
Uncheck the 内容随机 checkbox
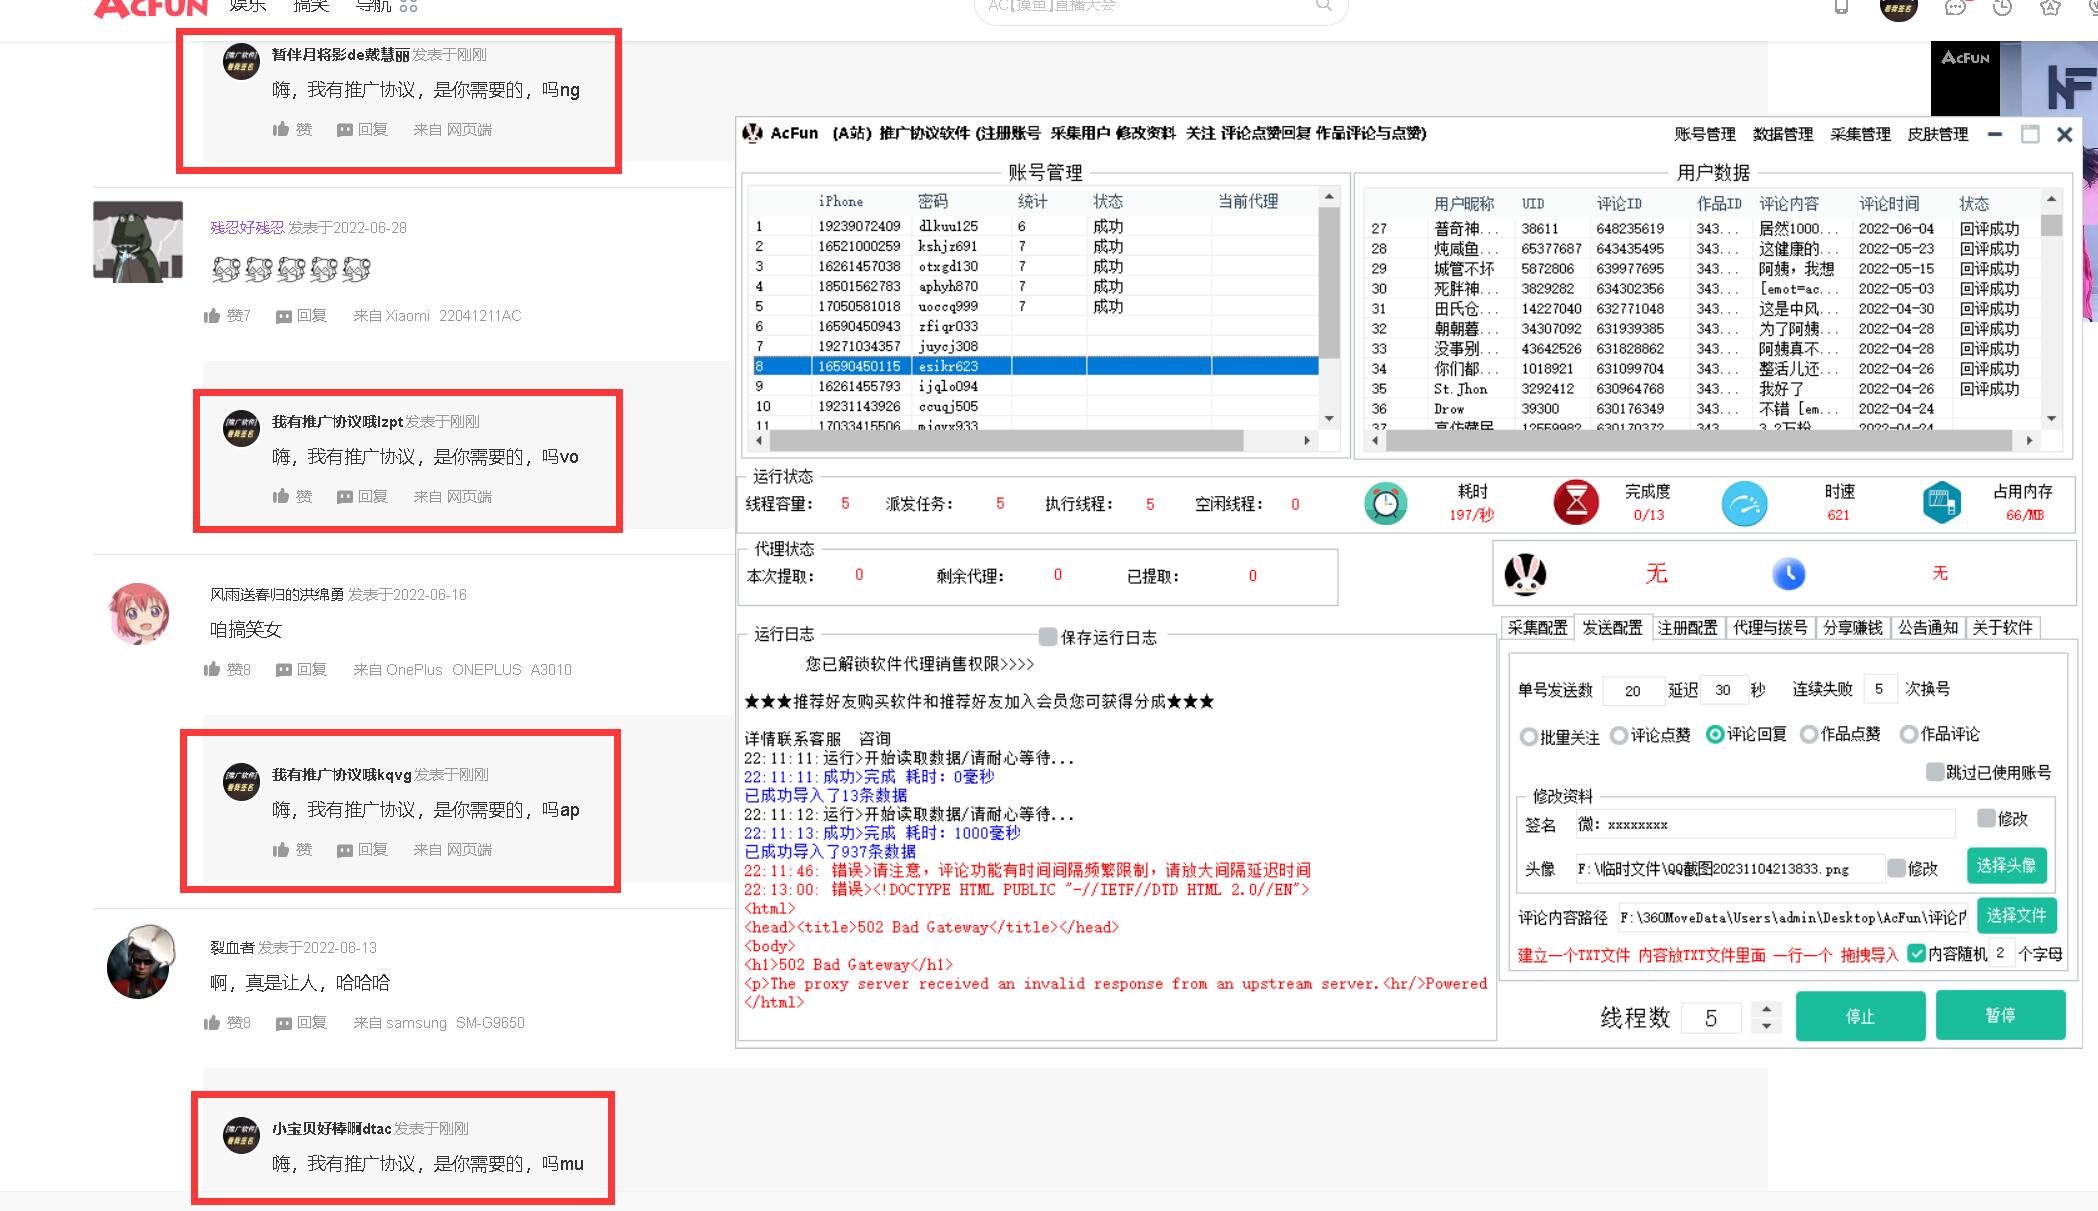[x=1916, y=953]
